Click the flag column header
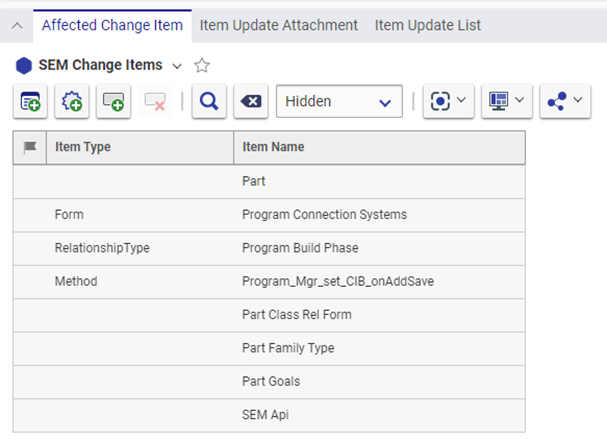 [x=30, y=147]
